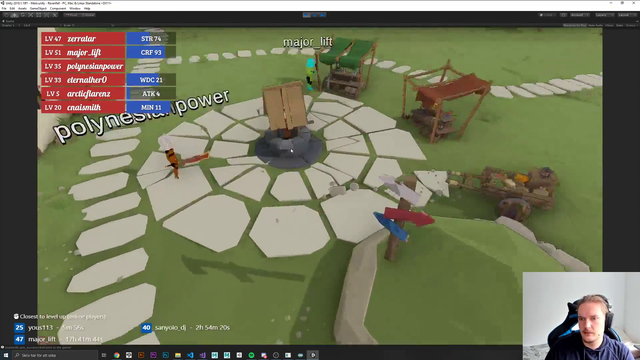Open the Collab dropdown
640x360 pixels.
[547, 15]
